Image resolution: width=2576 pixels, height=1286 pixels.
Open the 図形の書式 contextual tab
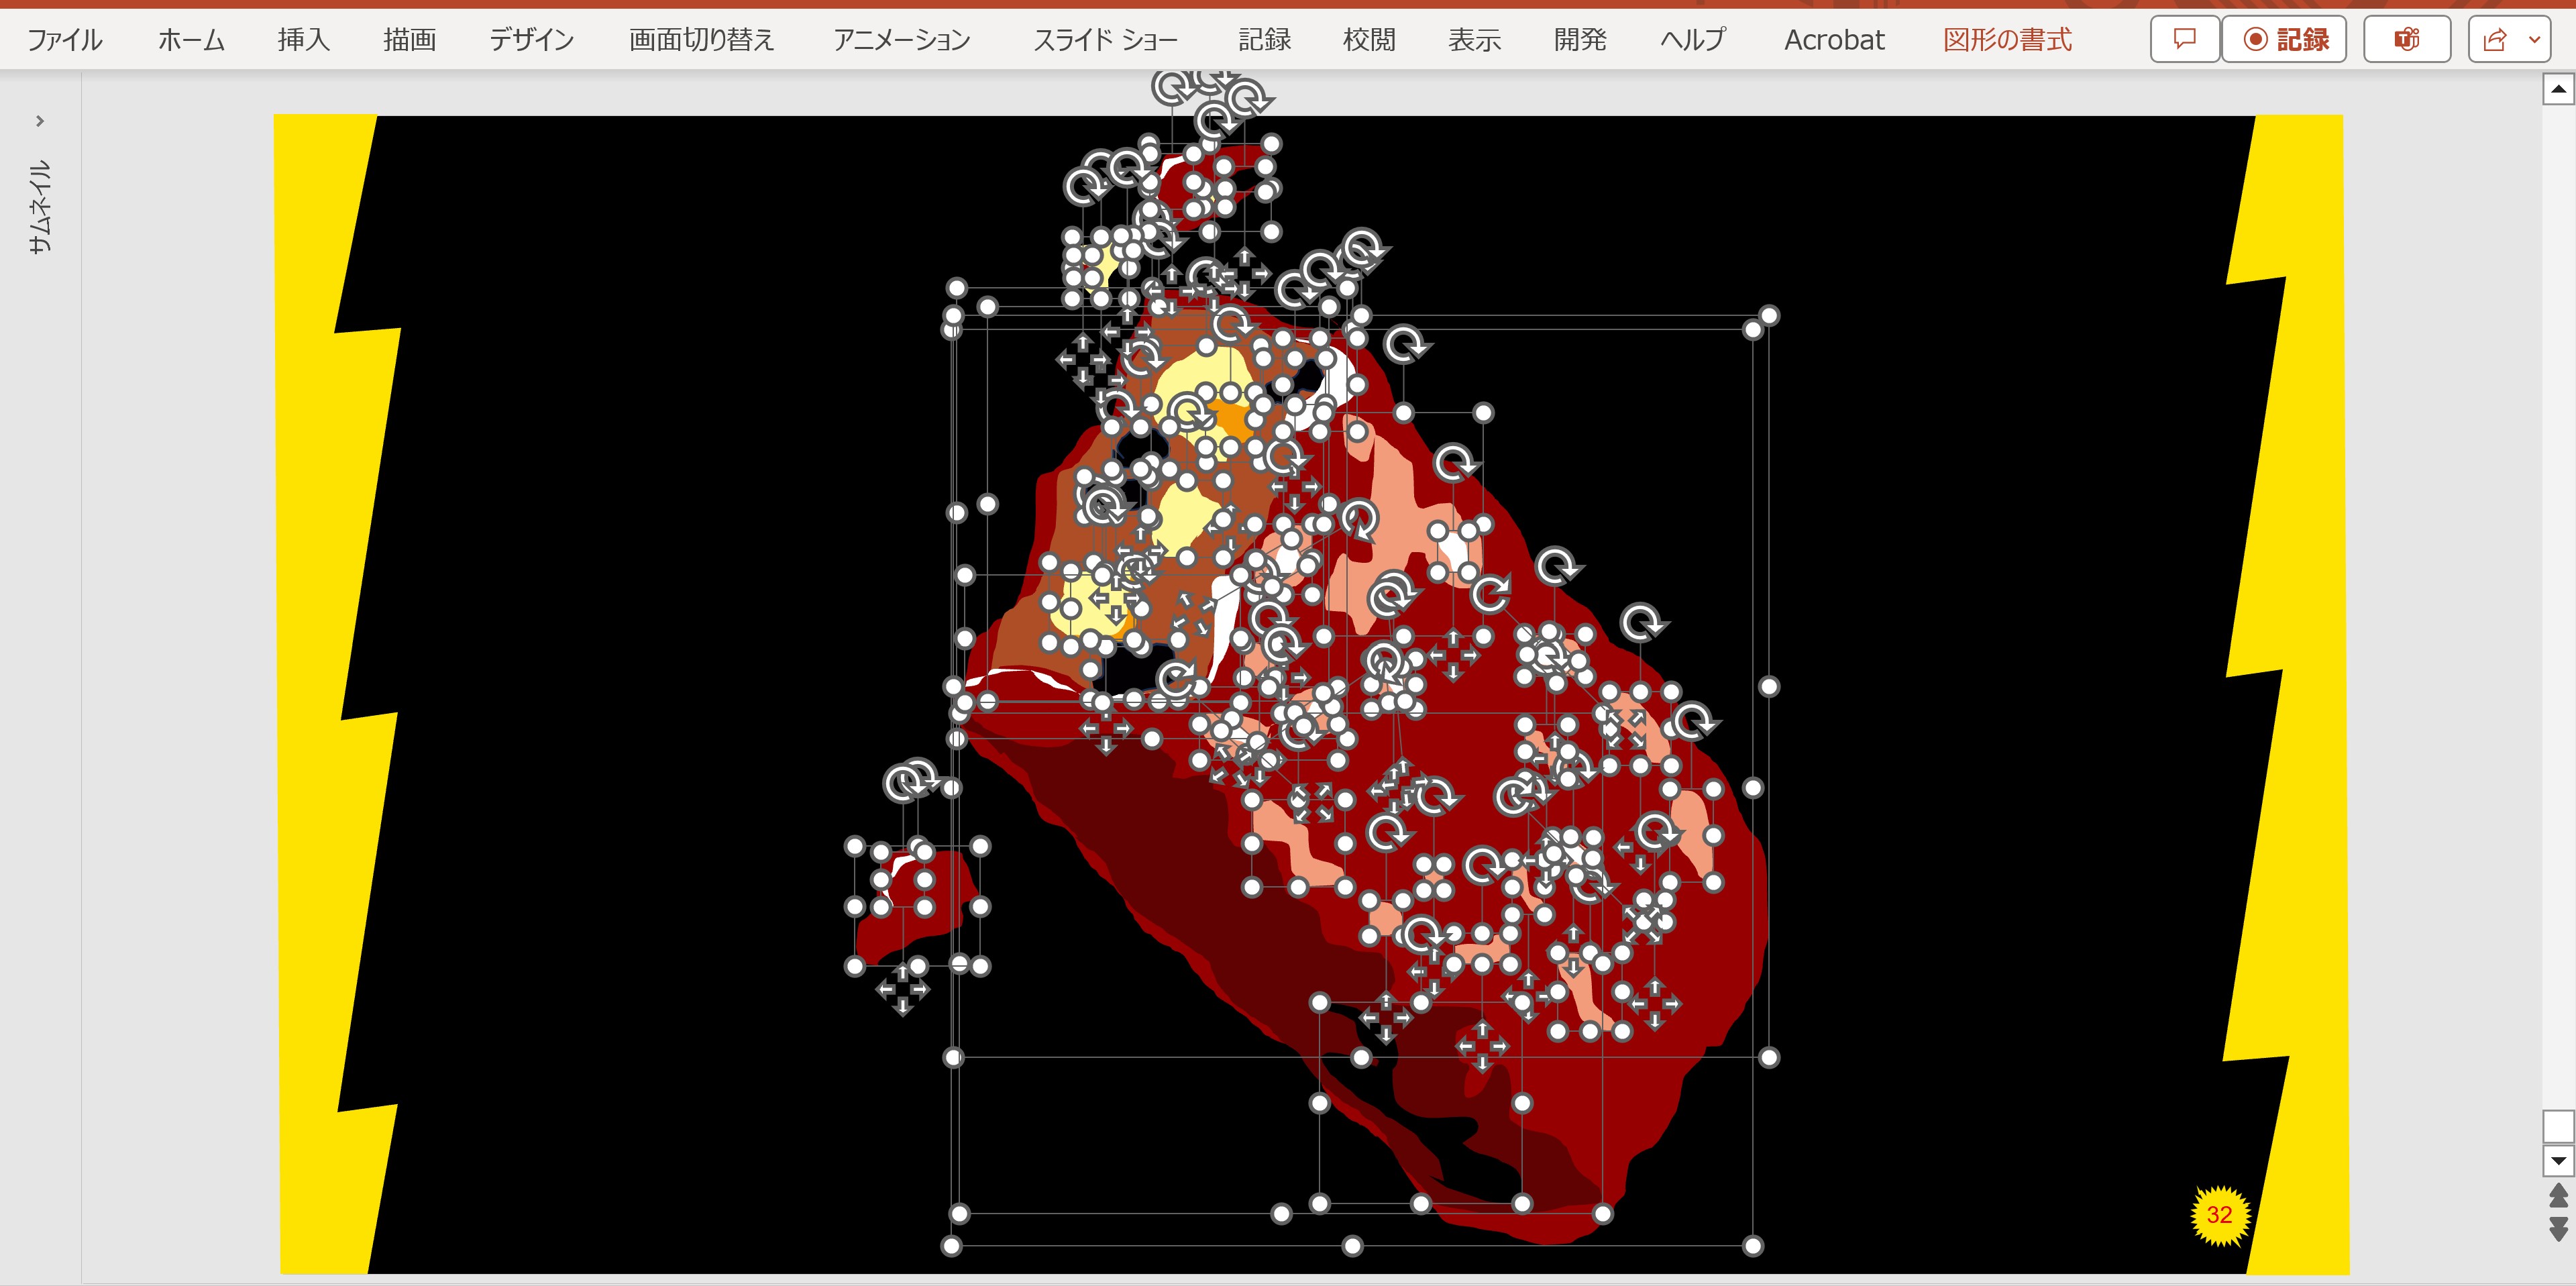(2007, 40)
